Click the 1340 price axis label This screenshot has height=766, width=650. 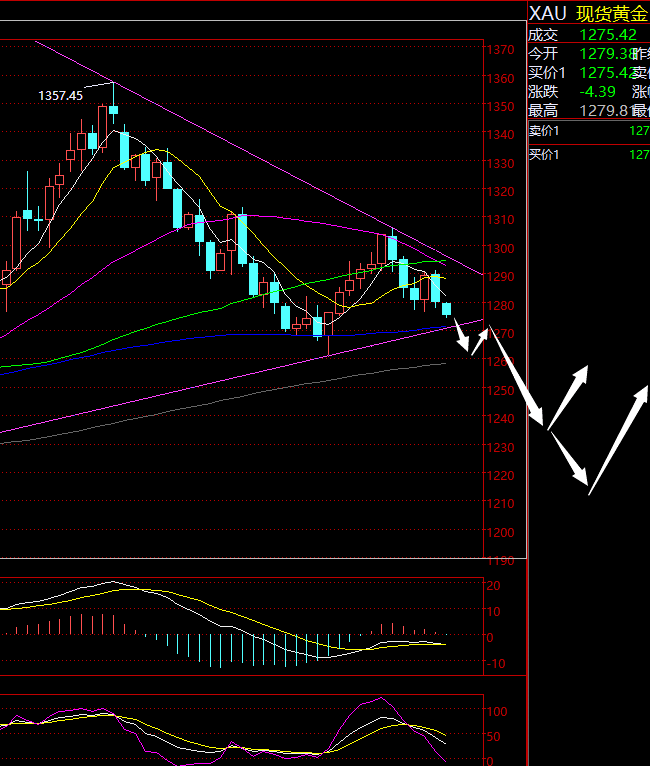(x=501, y=134)
